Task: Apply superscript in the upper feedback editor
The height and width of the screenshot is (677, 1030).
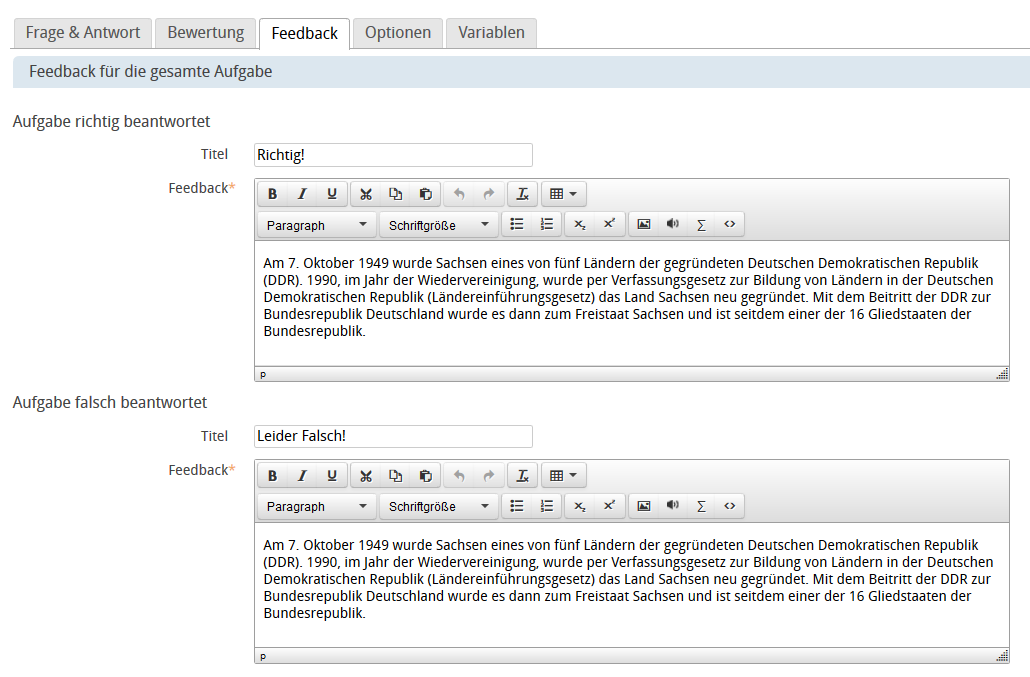Action: click(609, 225)
